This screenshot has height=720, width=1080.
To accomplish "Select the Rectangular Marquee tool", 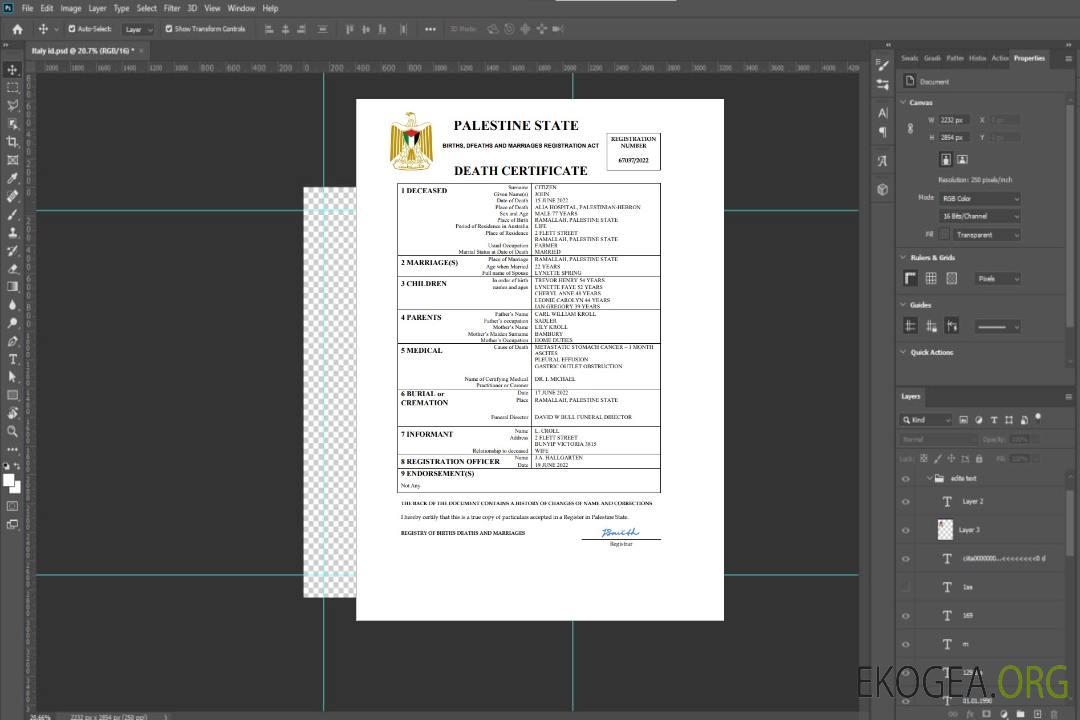I will click(12, 88).
